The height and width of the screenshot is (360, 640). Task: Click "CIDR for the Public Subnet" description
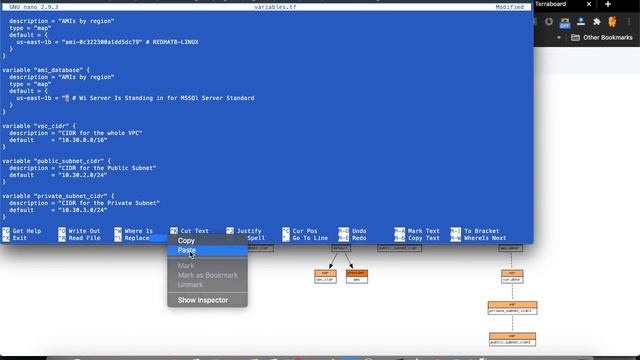[107, 168]
